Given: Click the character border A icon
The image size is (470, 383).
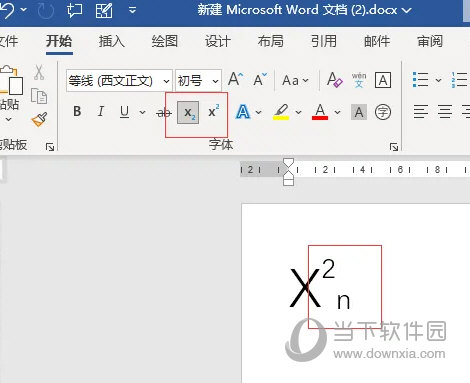Looking at the screenshot, I should tap(383, 80).
